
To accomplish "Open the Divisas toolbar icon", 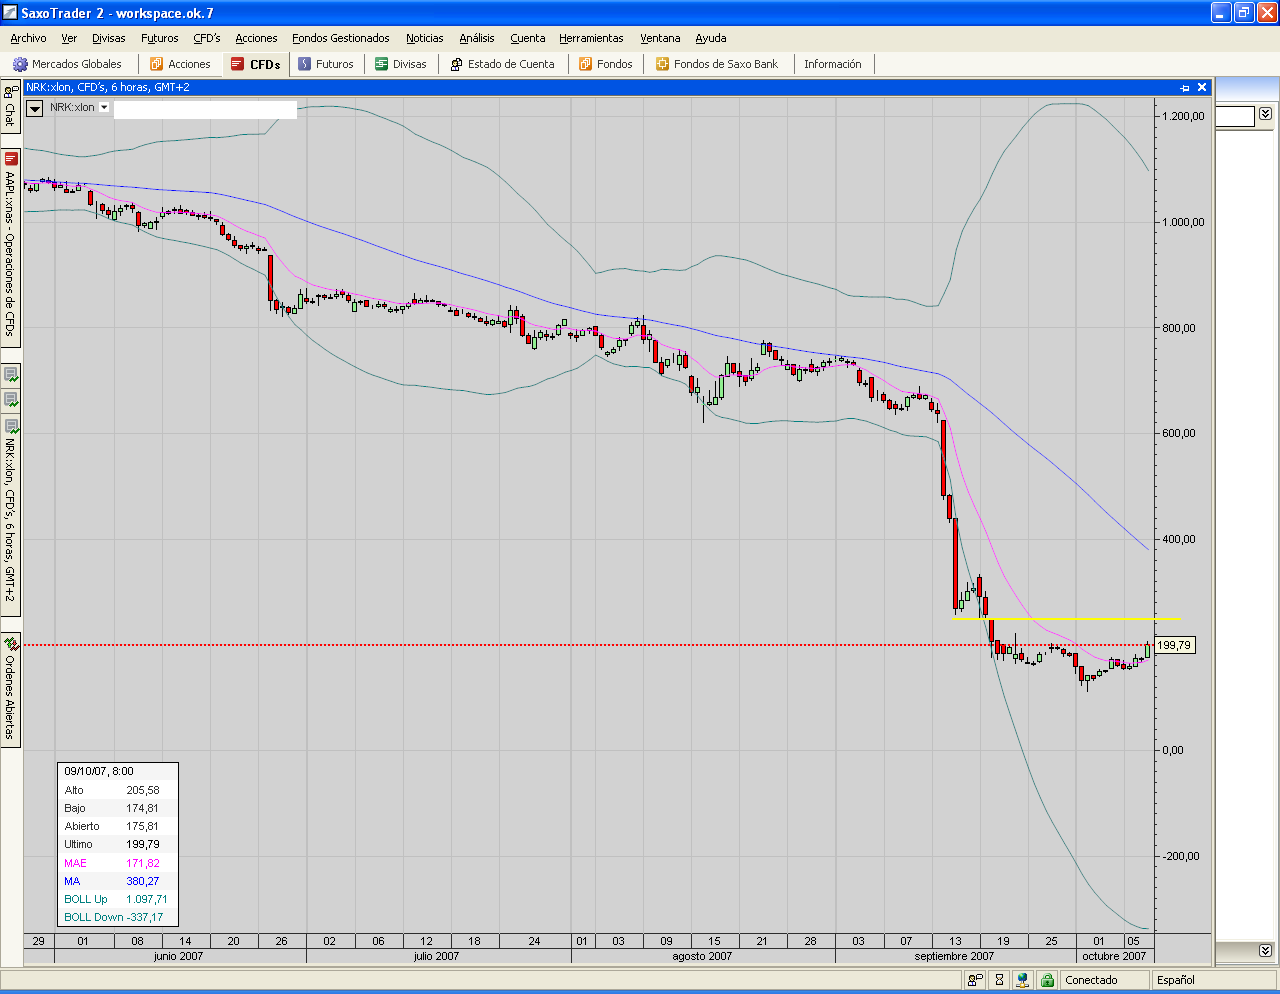I will [382, 64].
